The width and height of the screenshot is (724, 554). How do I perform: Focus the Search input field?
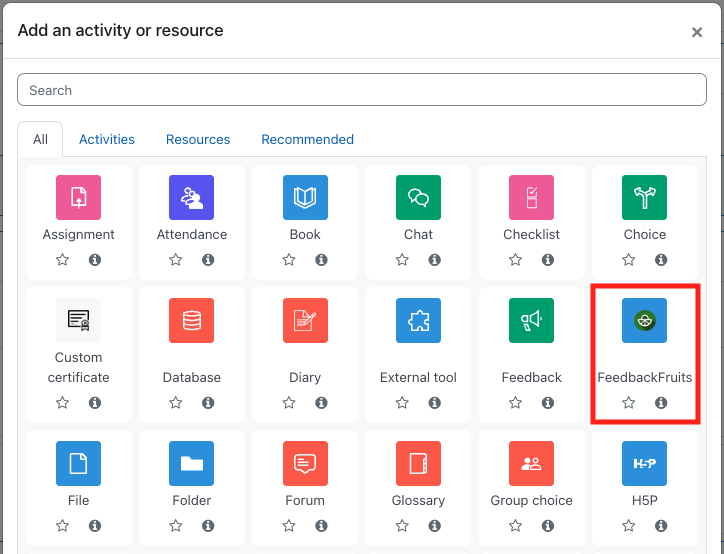click(x=361, y=90)
